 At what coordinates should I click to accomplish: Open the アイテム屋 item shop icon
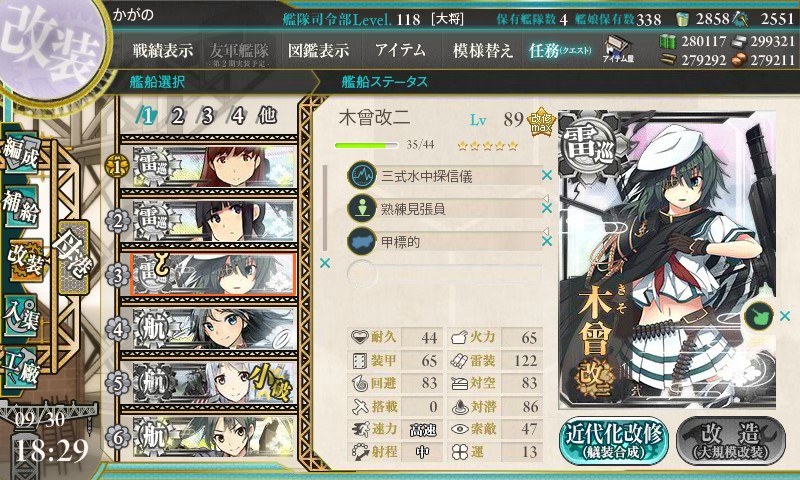click(x=618, y=49)
